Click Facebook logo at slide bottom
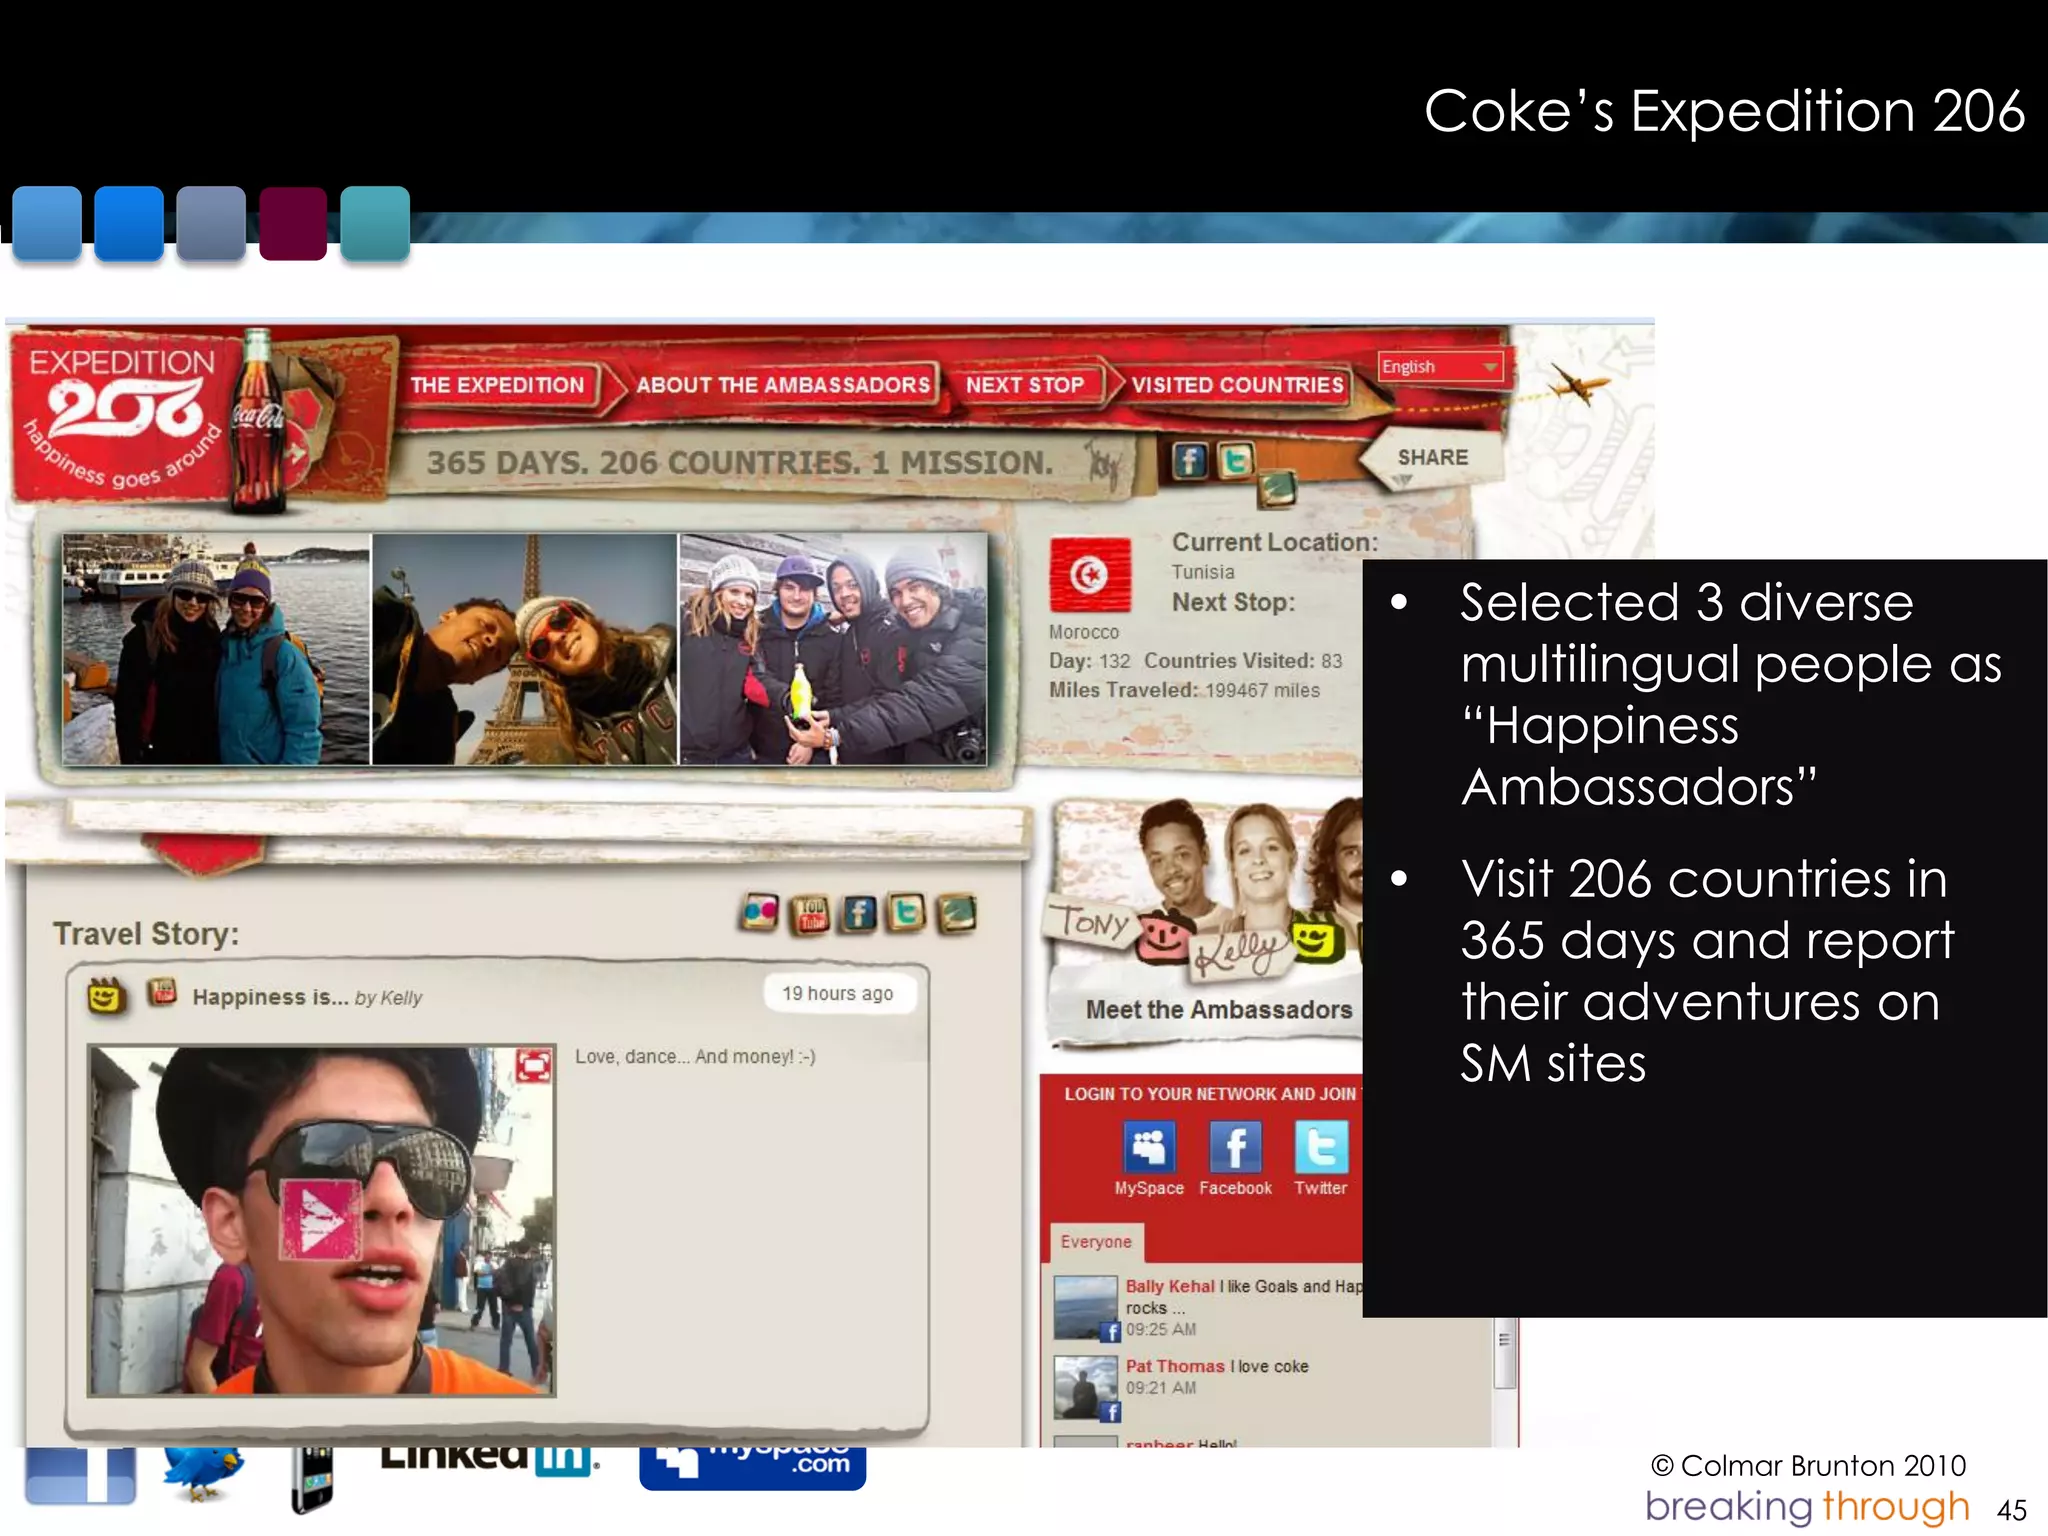This screenshot has height=1536, width=2048. (80, 1476)
